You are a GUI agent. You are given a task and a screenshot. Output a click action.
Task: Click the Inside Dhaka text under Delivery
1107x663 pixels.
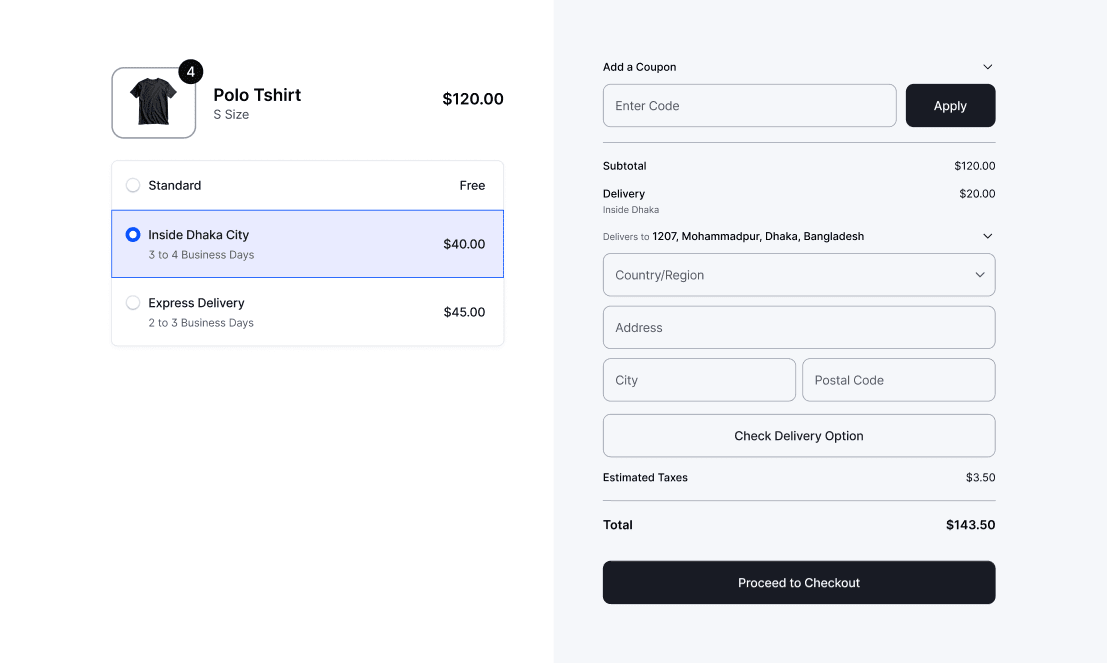631,210
